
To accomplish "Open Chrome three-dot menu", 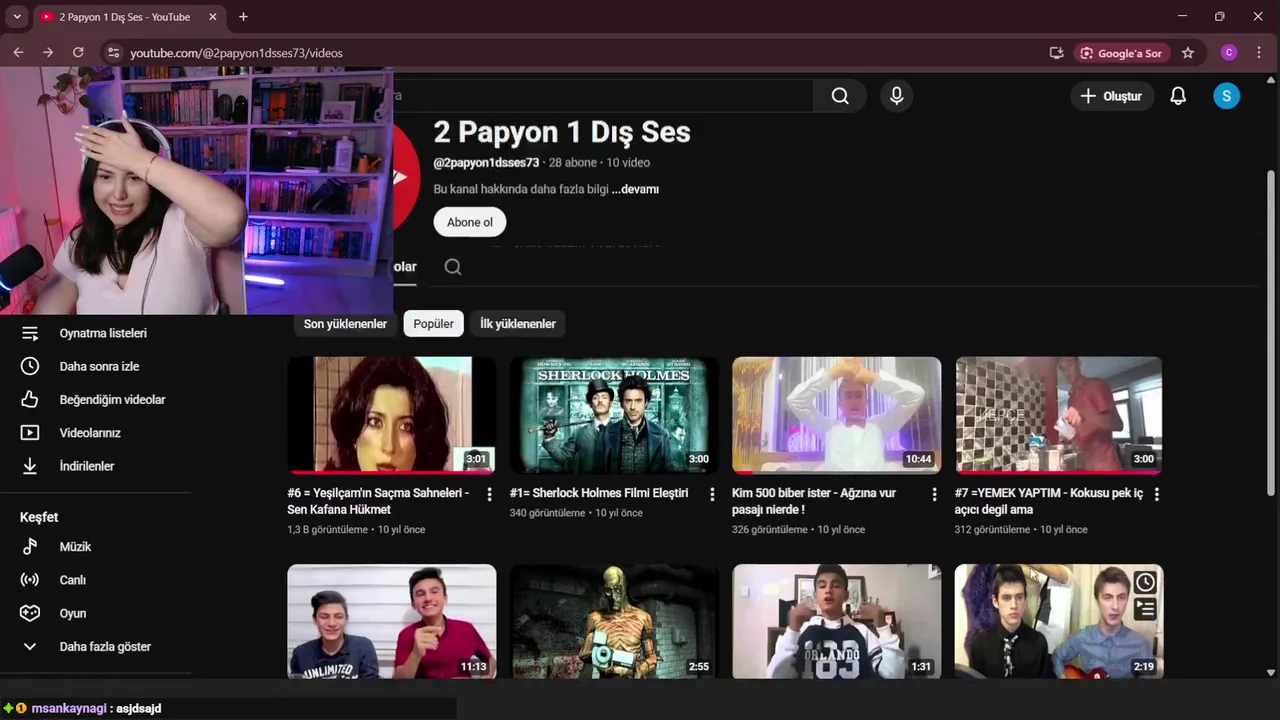I will (x=1259, y=53).
